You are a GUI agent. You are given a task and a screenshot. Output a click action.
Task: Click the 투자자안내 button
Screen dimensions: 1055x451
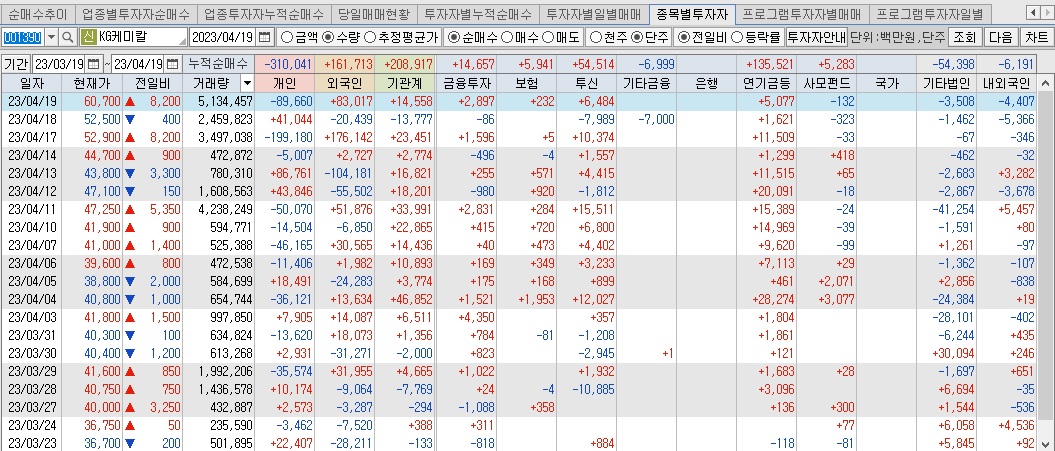816,37
